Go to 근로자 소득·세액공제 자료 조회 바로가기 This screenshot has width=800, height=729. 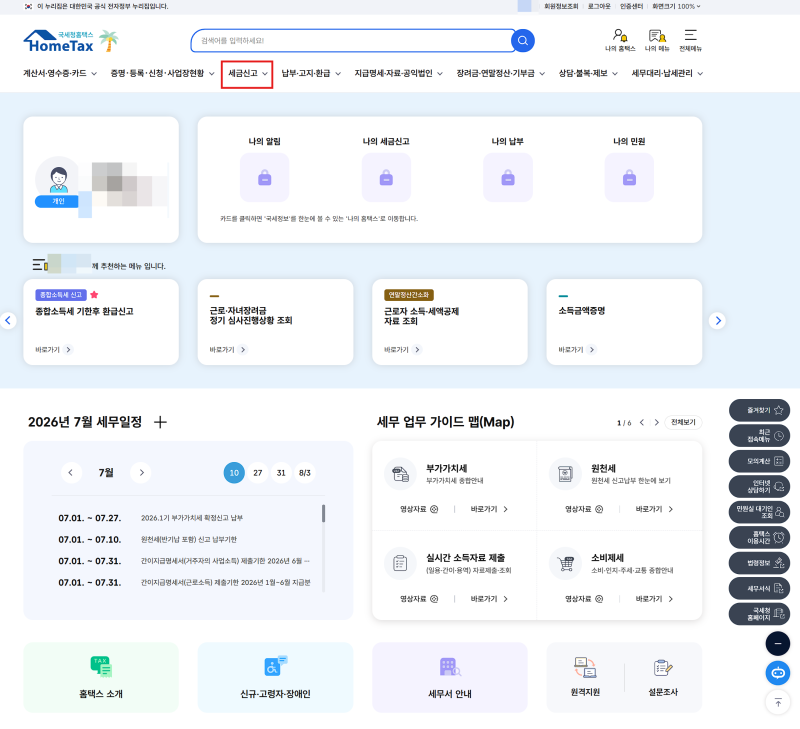[403, 349]
